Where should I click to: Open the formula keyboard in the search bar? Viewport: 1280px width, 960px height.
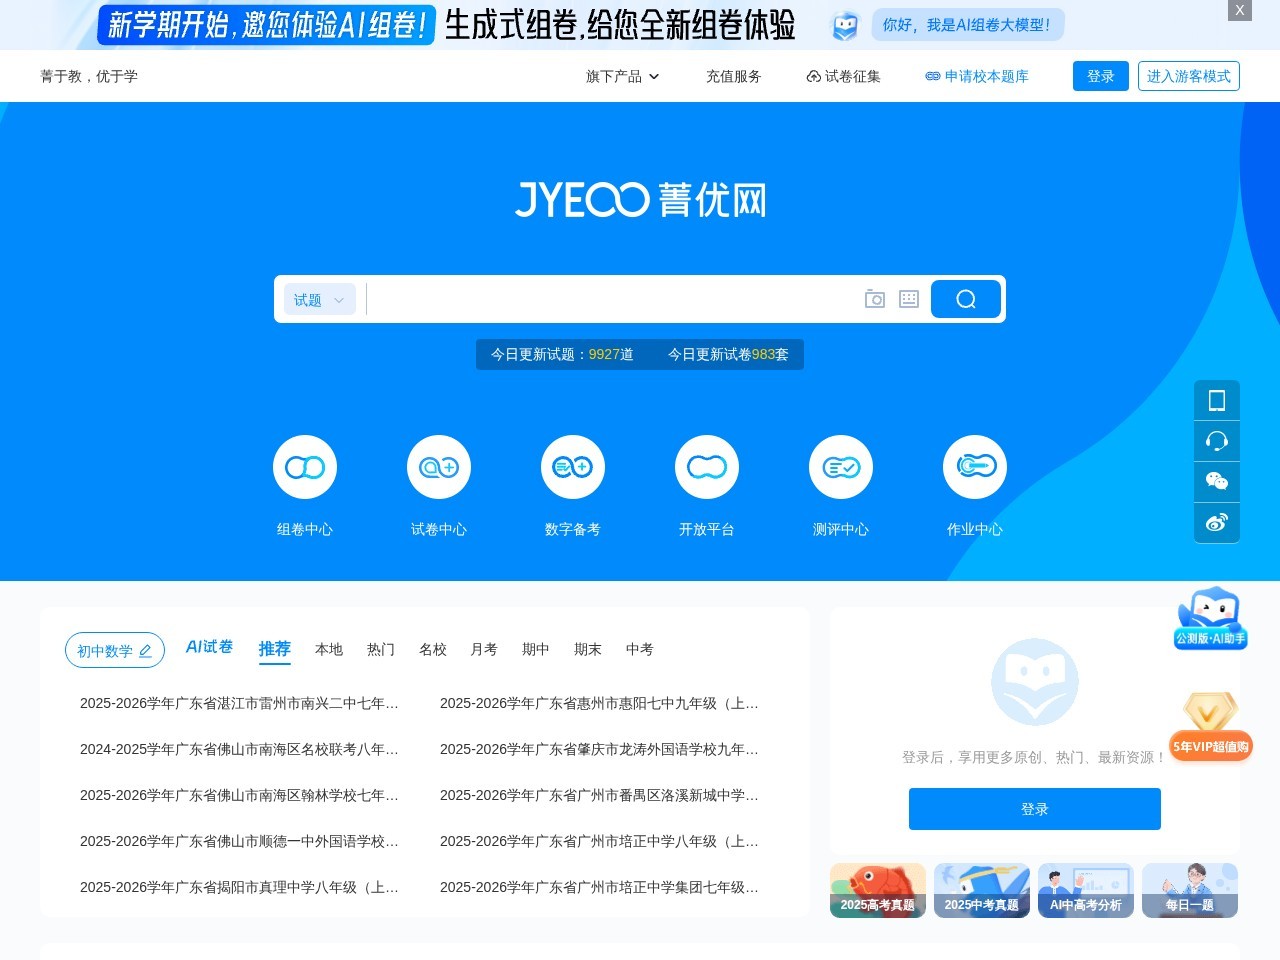coord(908,298)
